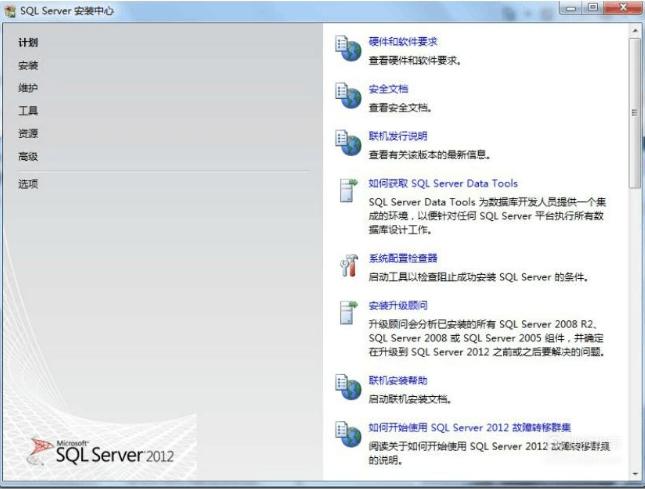Maximize the SQL Server 安装中心 window

coord(593,8)
